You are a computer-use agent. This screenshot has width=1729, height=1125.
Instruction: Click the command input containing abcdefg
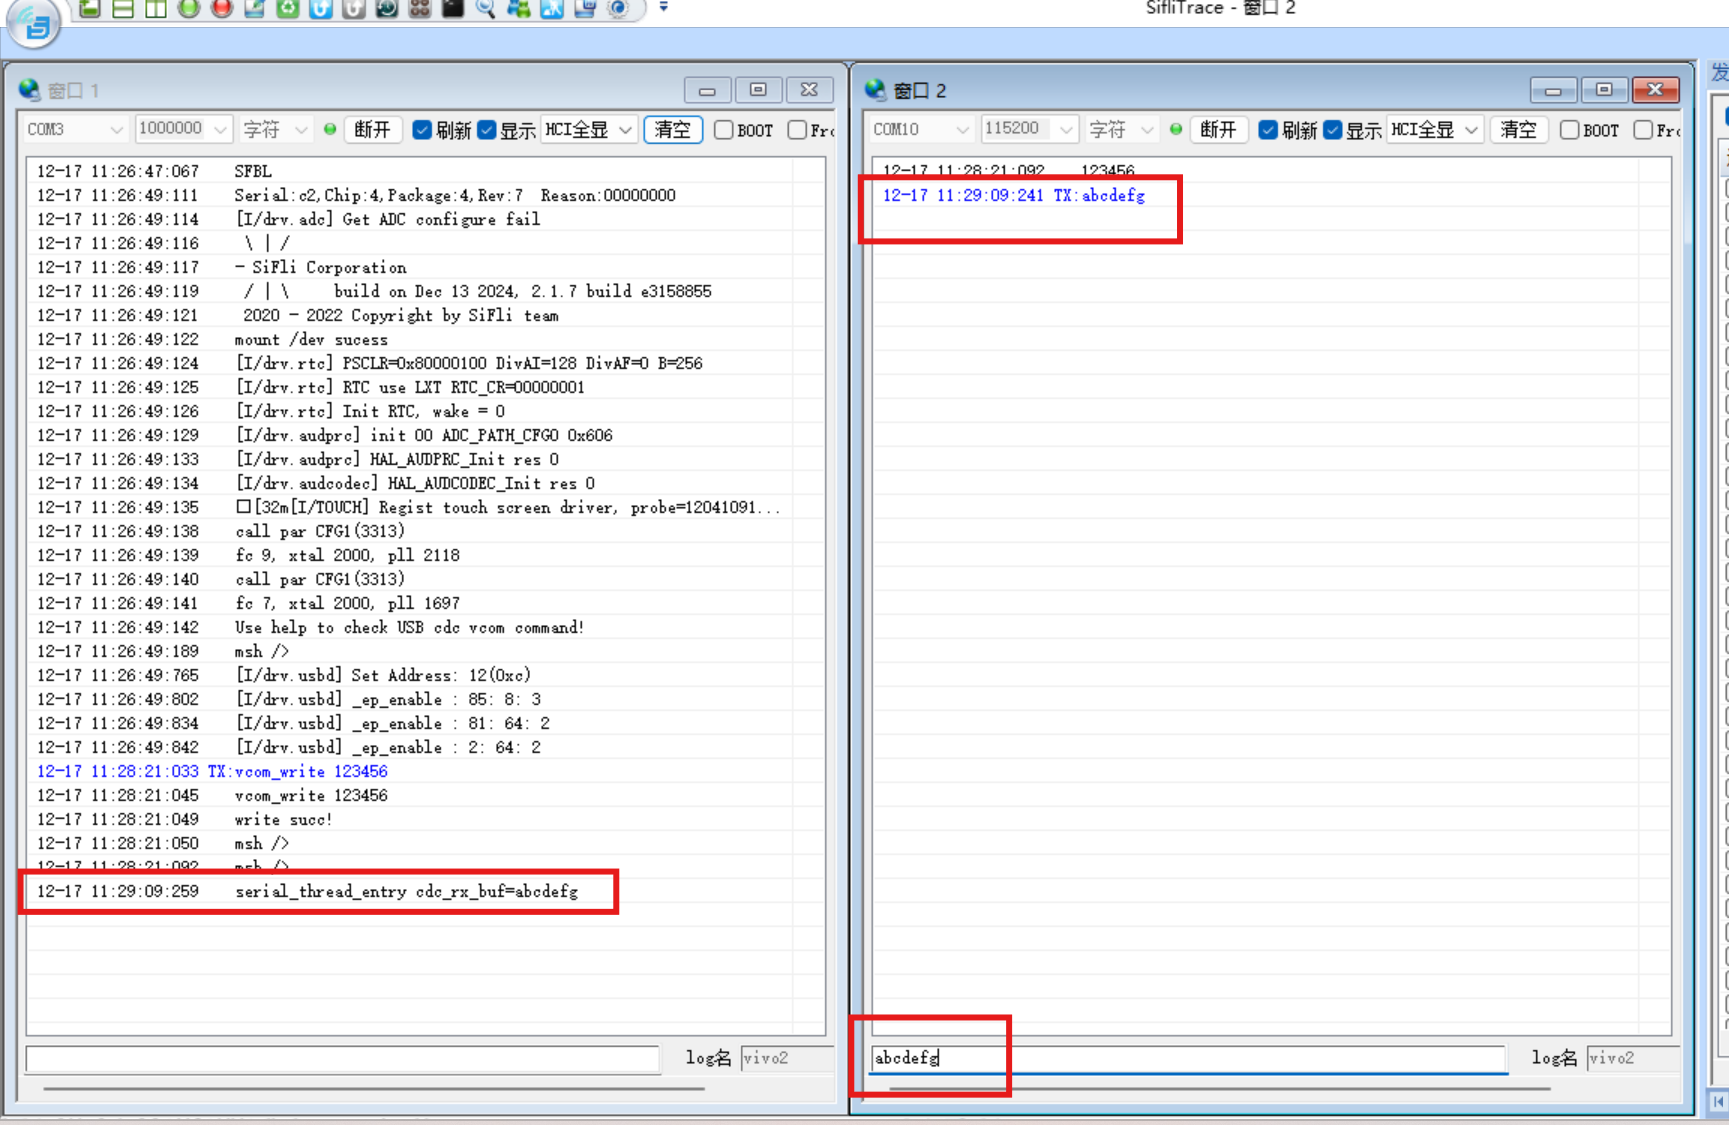coord(1187,1058)
